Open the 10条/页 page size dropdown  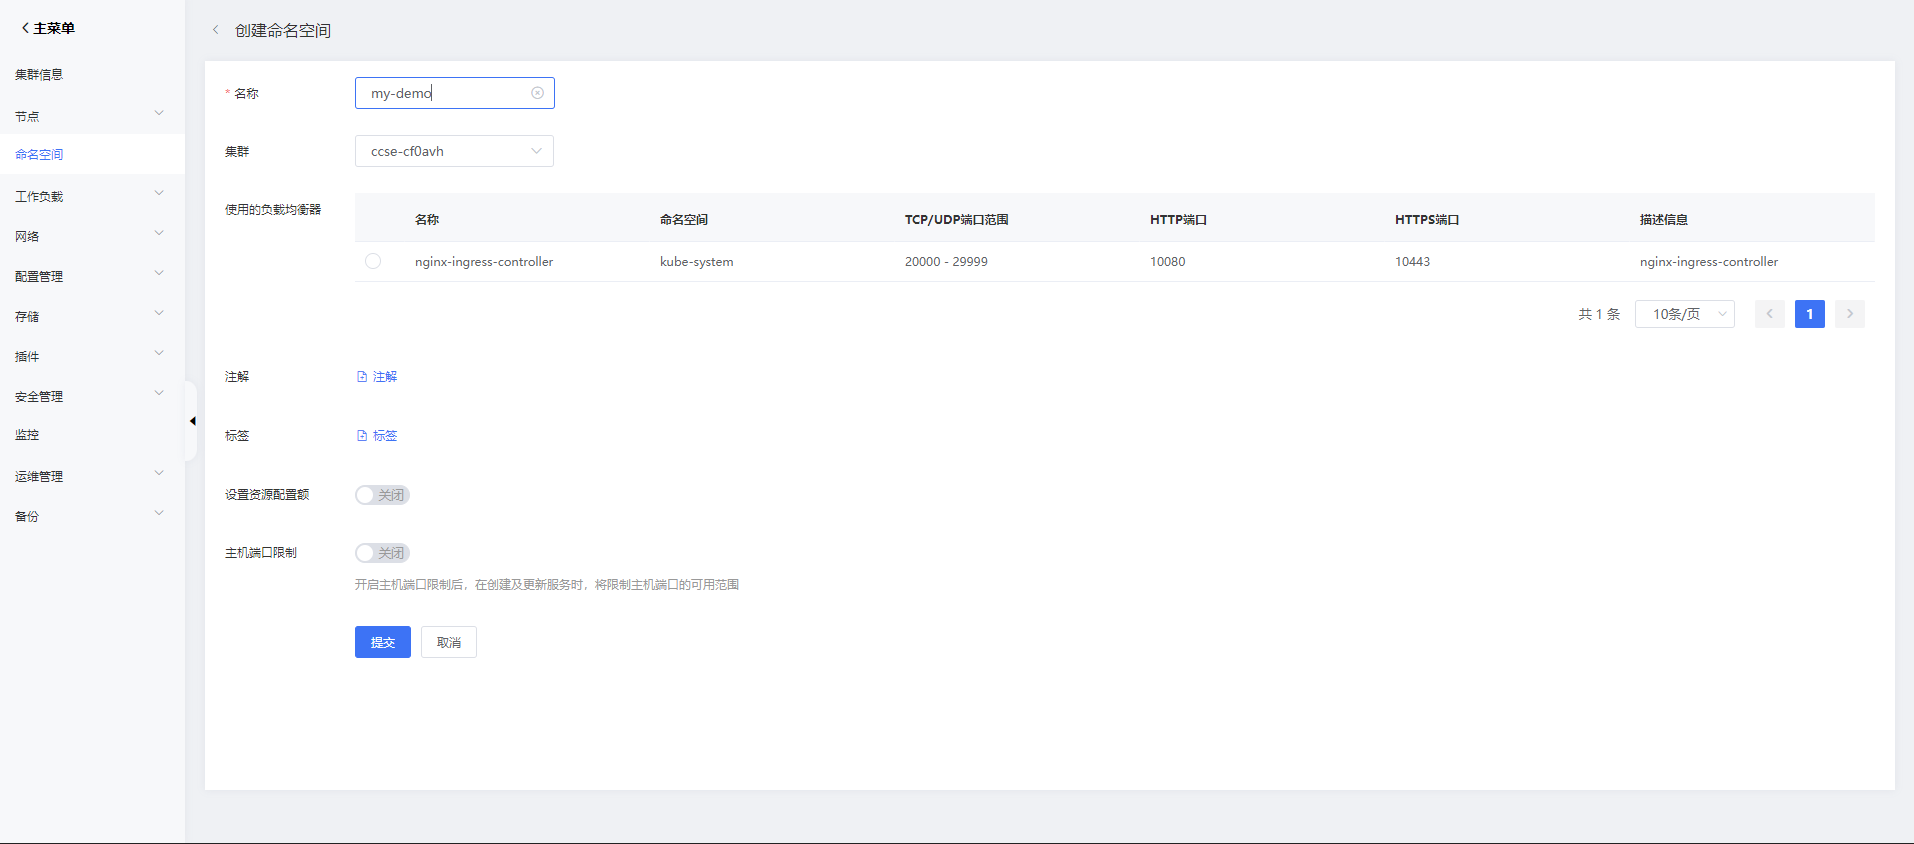click(1684, 314)
